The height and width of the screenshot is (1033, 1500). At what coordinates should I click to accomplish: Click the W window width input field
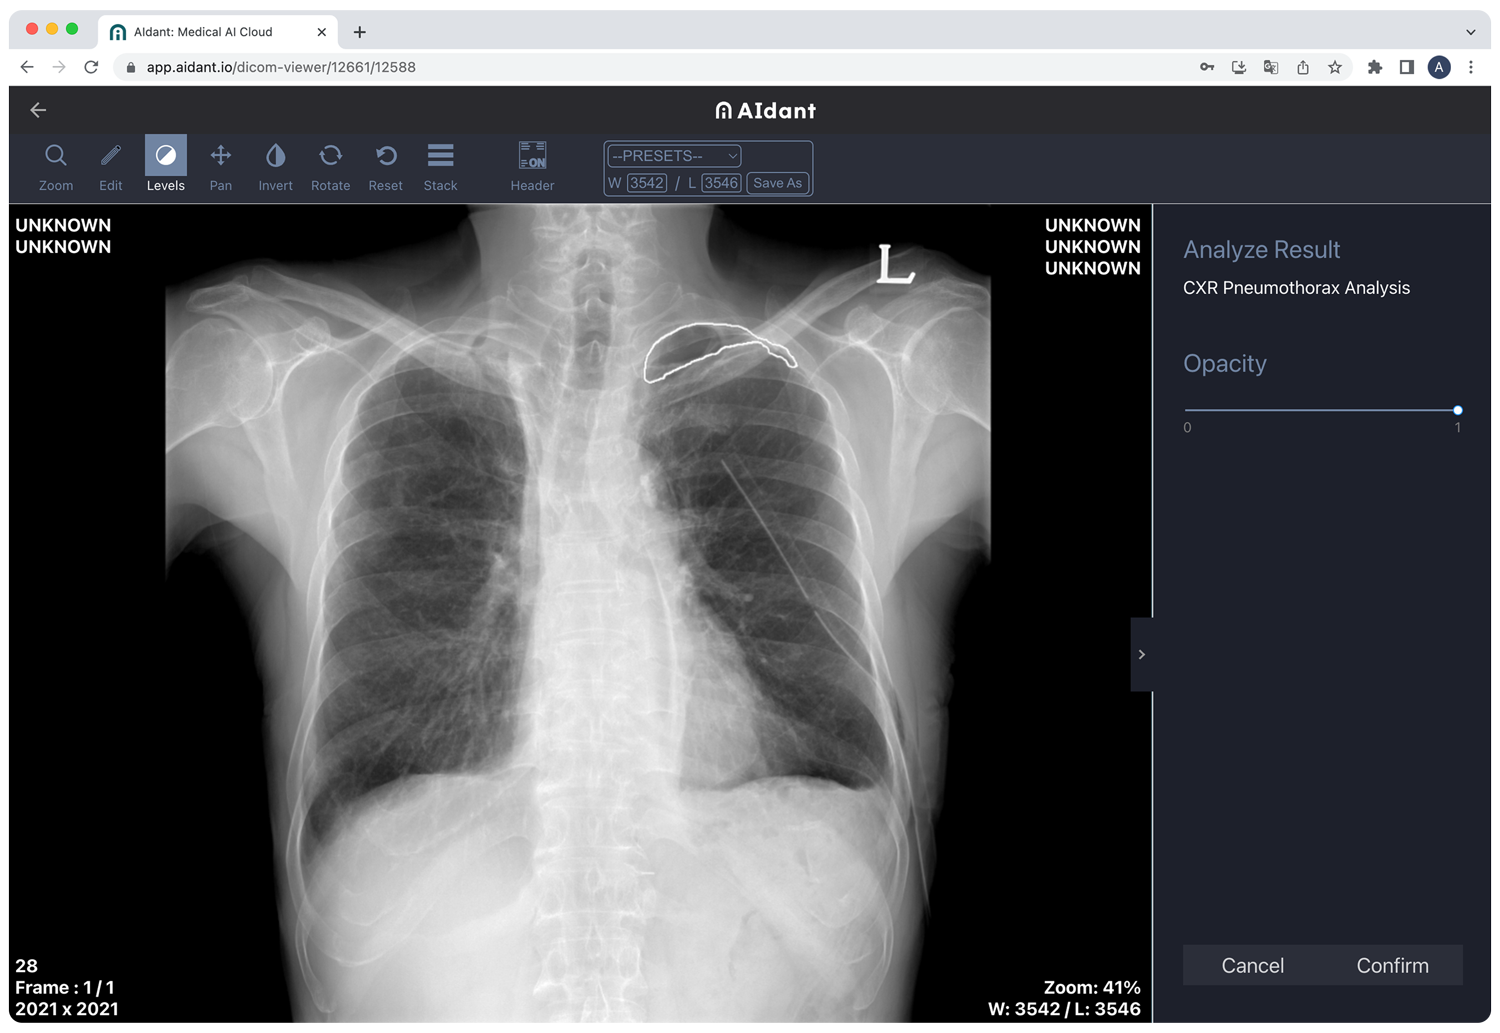[647, 183]
